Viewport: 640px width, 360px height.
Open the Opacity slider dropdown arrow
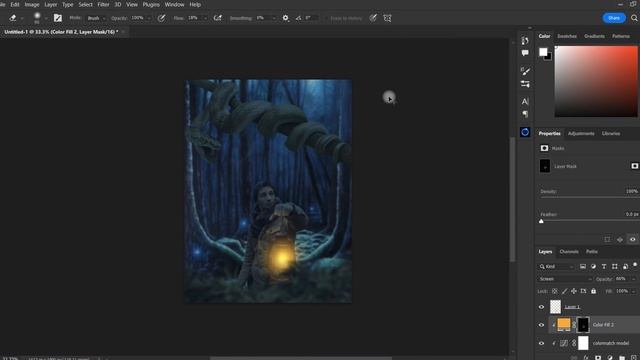(x=149, y=18)
